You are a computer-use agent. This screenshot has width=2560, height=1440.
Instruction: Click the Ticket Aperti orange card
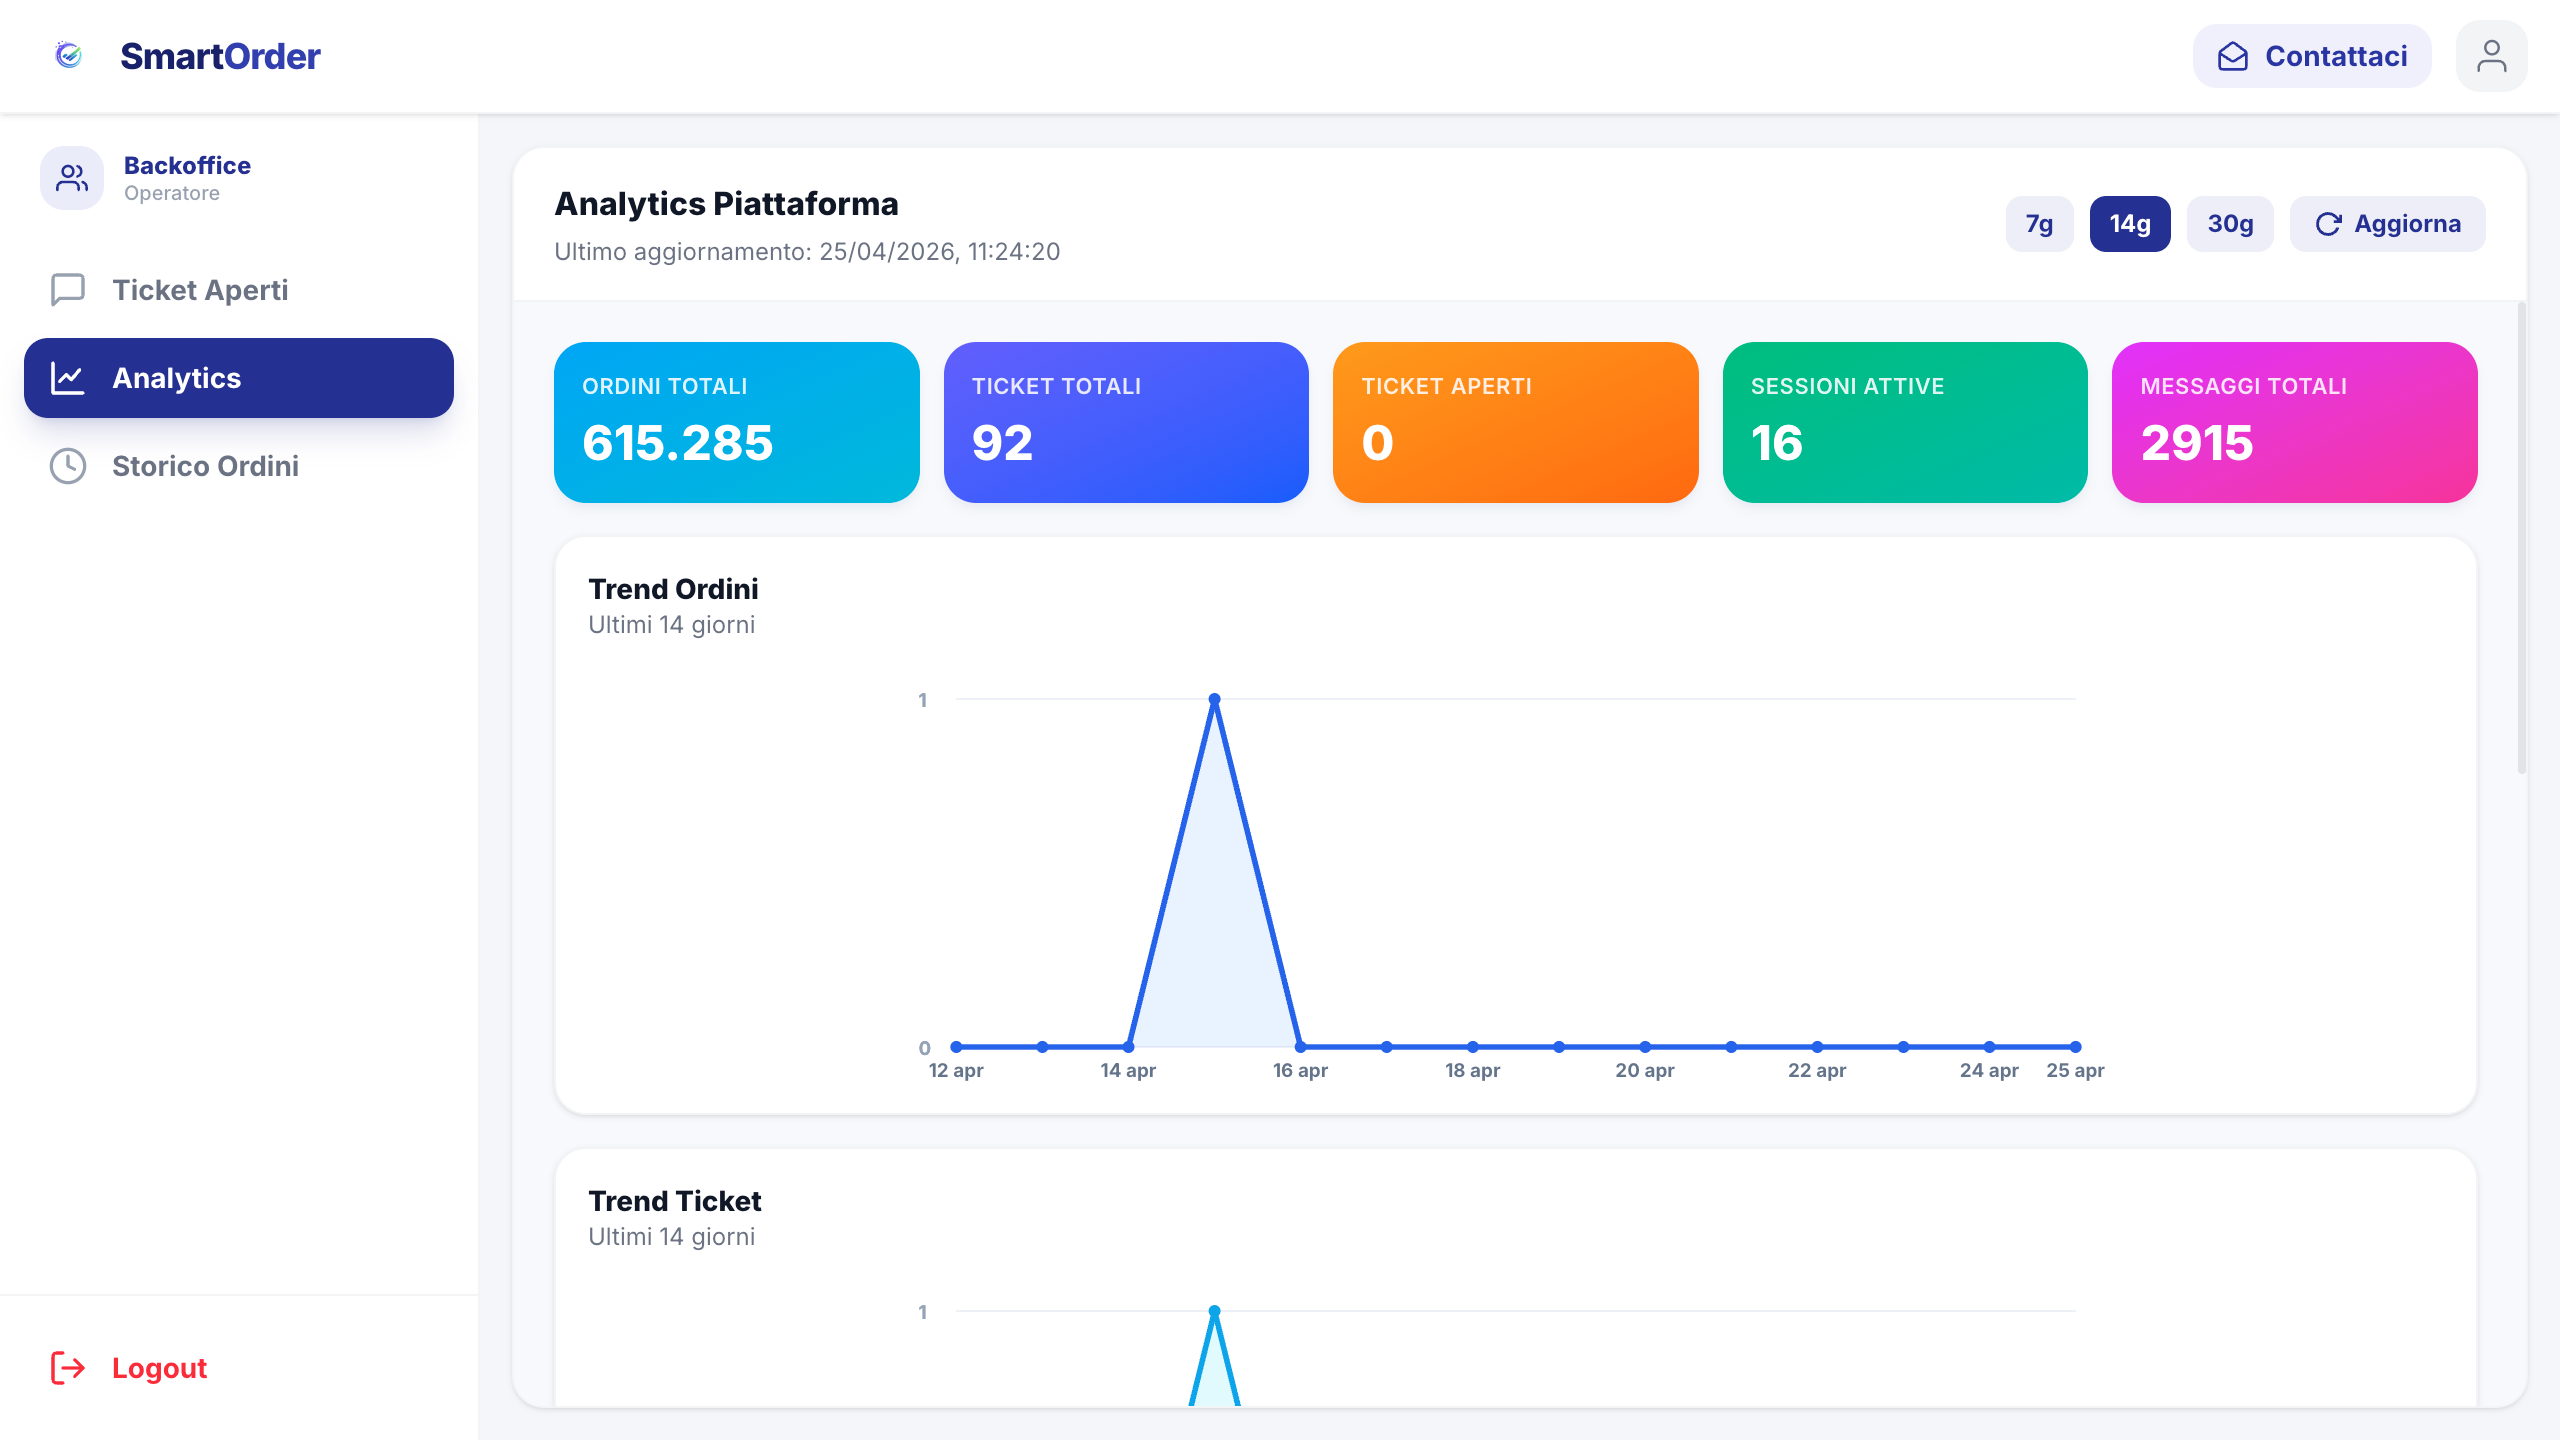coord(1516,422)
